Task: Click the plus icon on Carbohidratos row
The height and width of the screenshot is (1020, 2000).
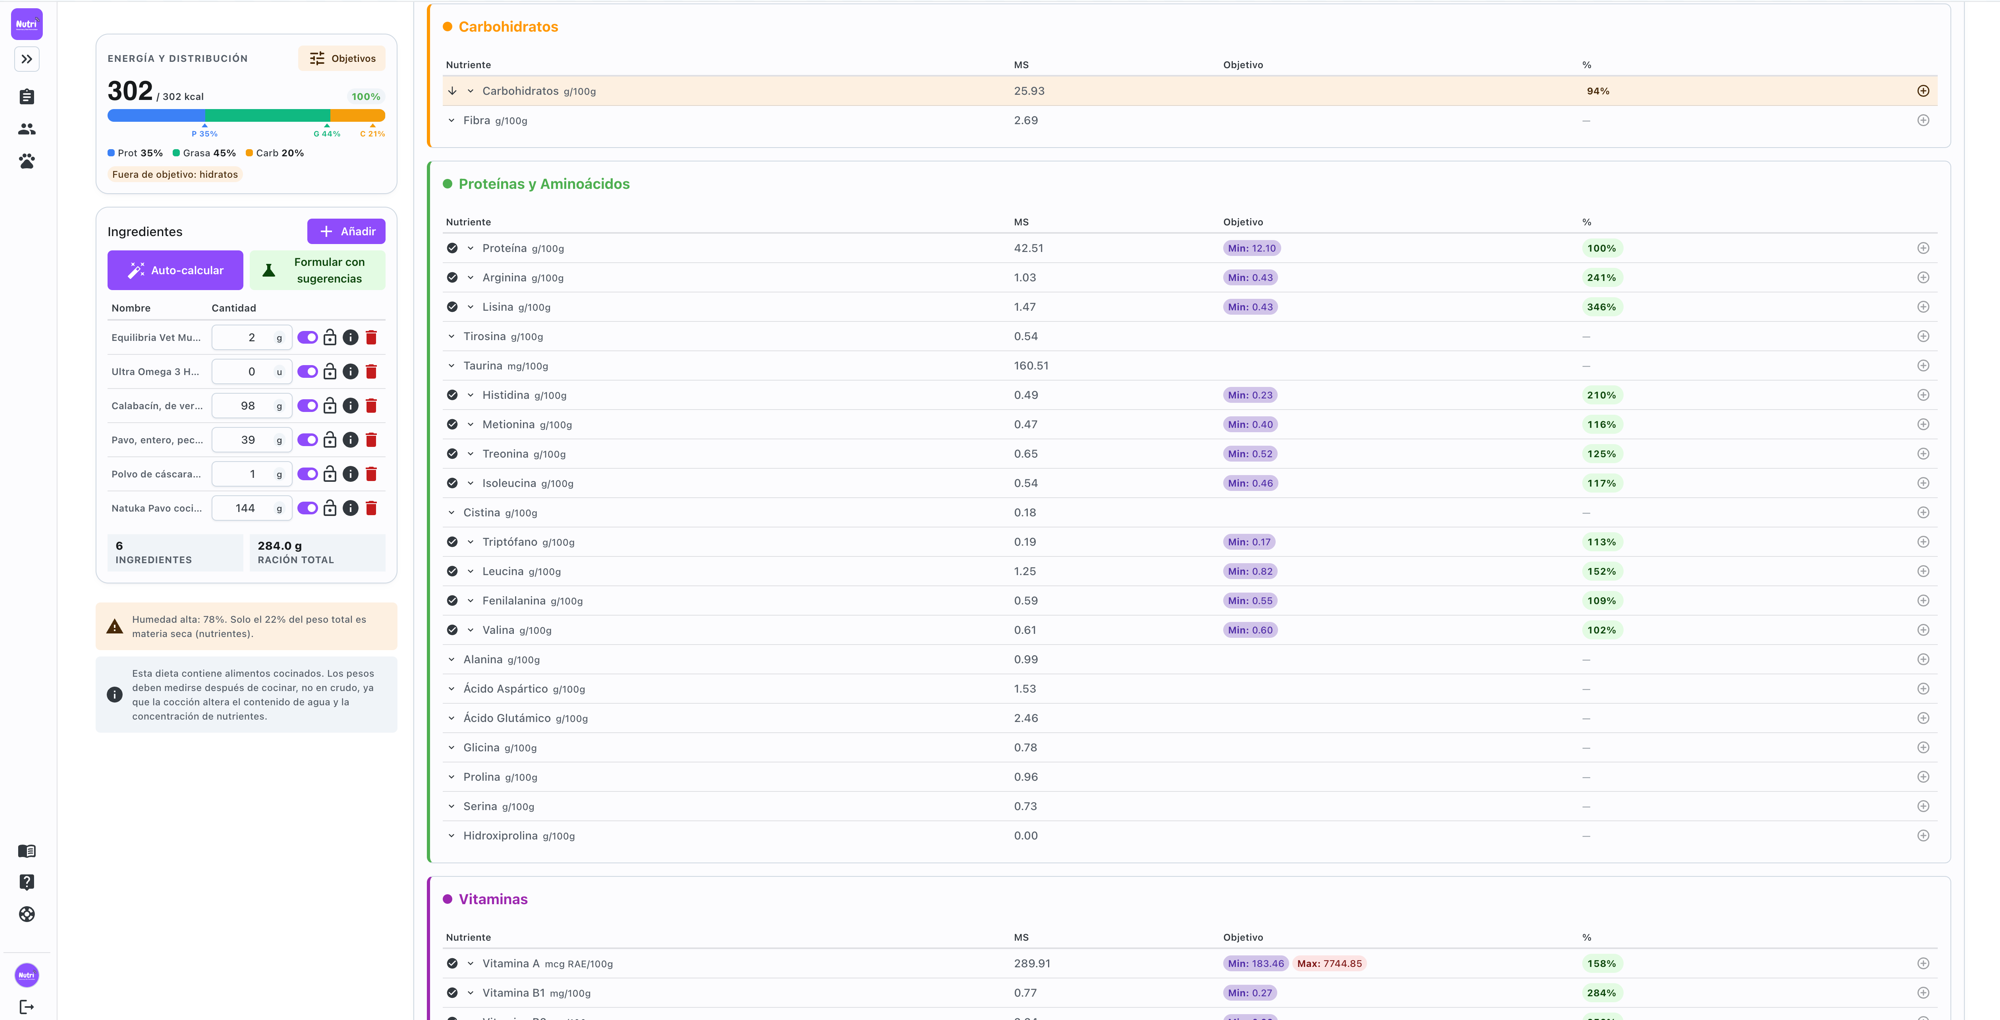Action: point(1923,91)
